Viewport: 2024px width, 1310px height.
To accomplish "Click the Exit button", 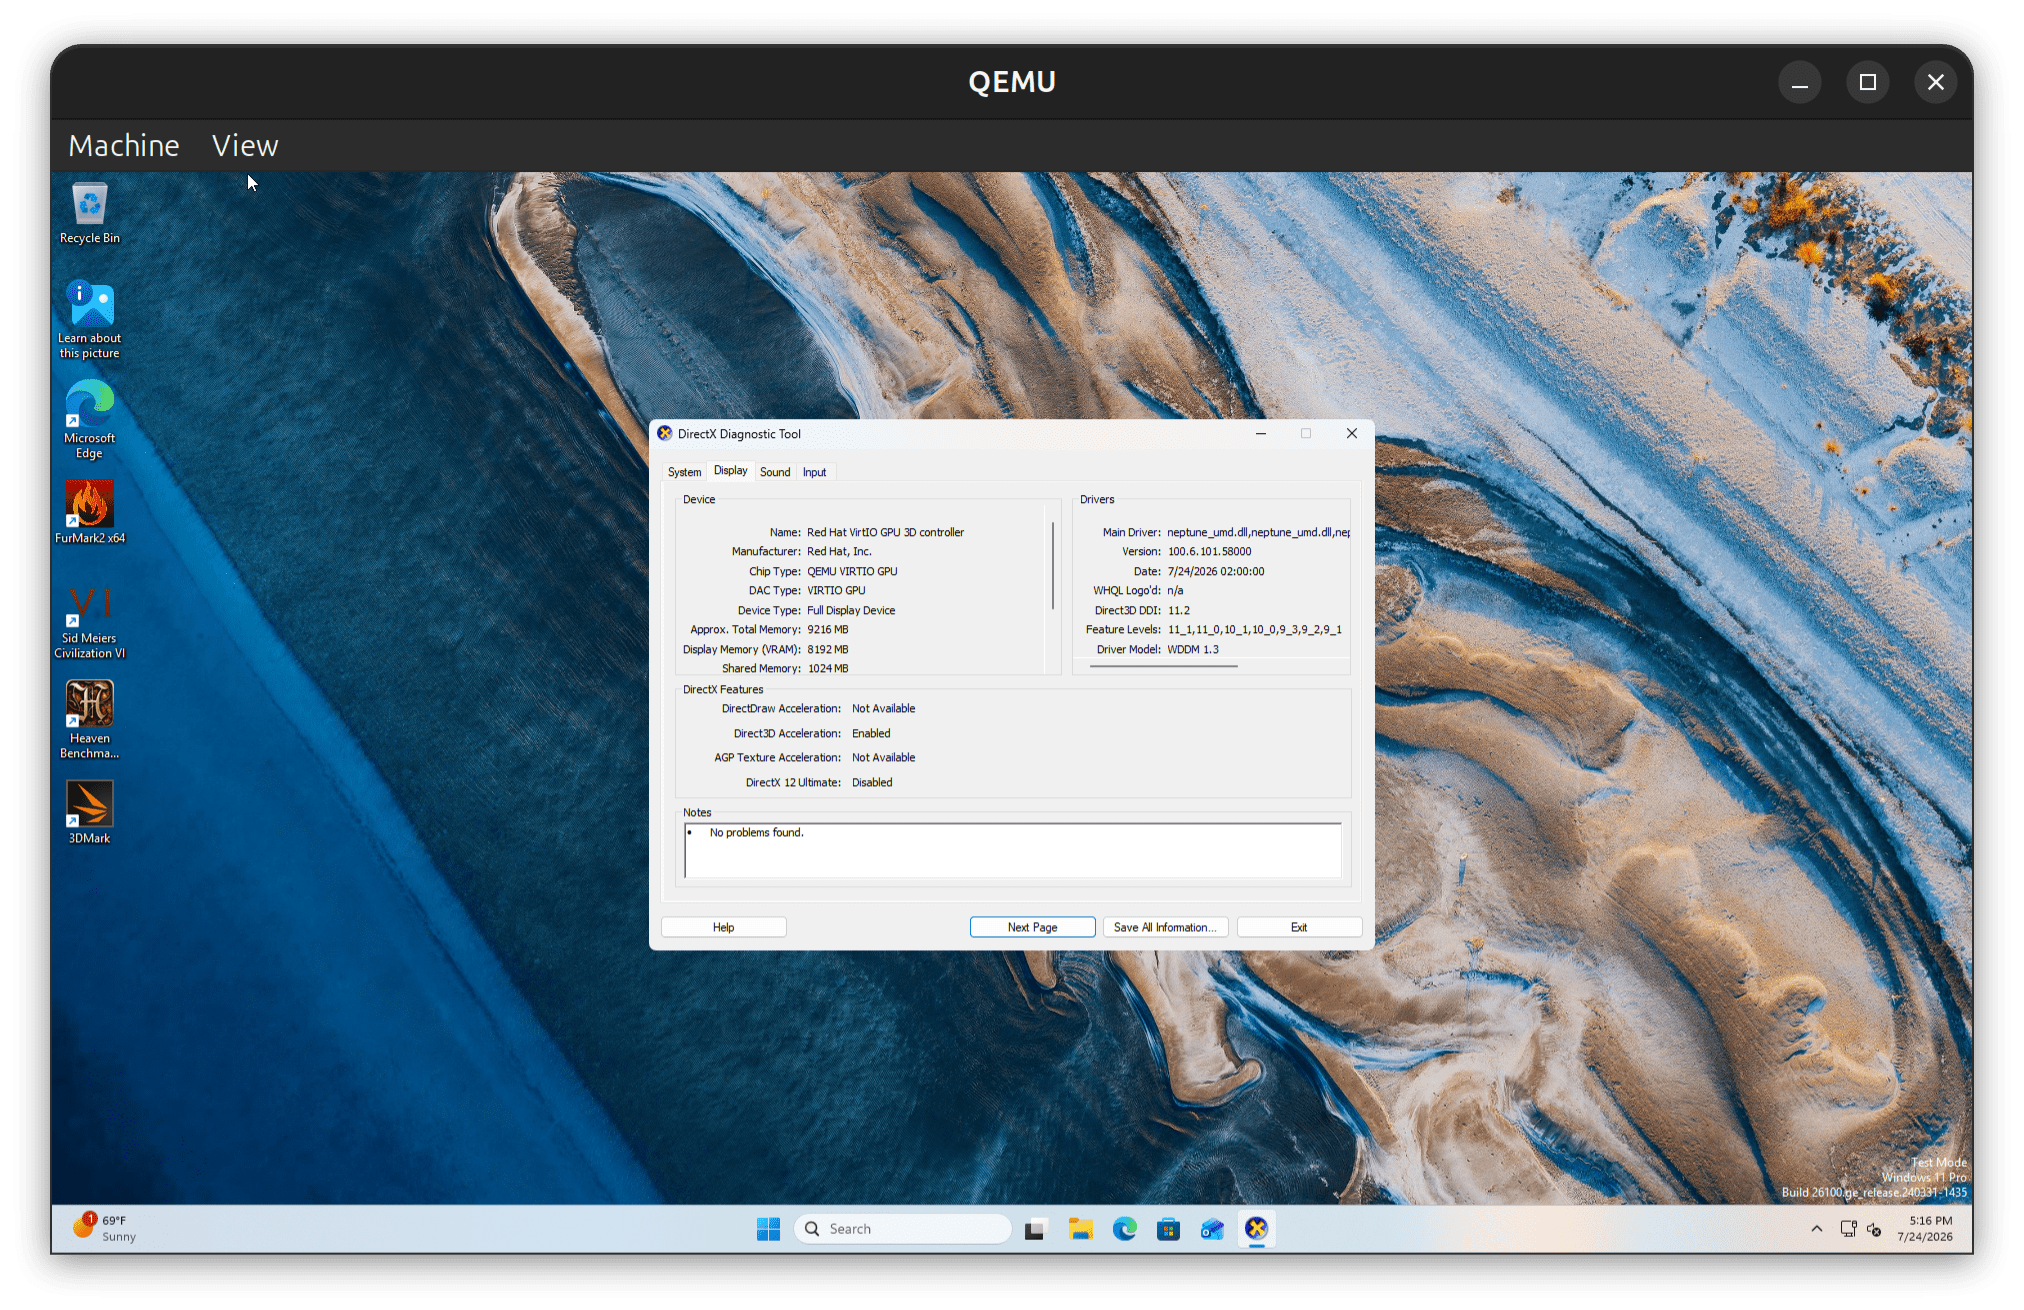I will 1299,927.
